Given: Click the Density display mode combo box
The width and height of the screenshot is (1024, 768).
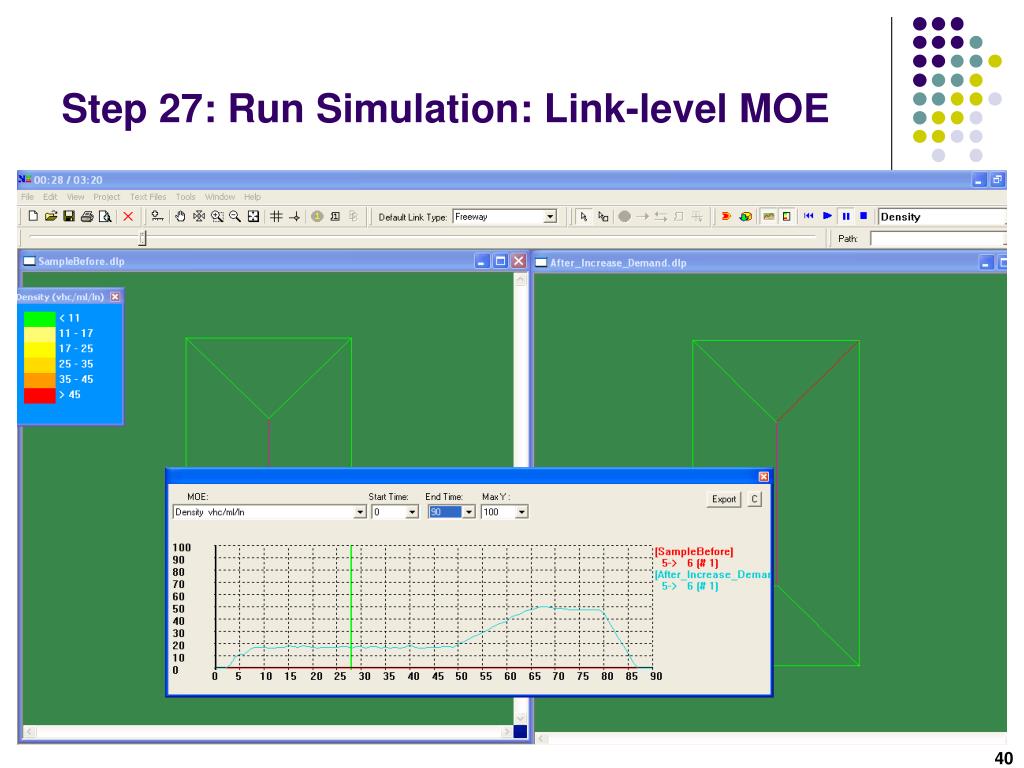Looking at the screenshot, I should coord(942,217).
